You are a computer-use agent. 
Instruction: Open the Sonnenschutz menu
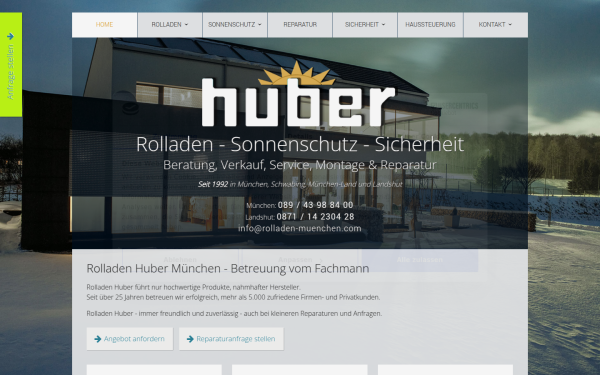click(235, 25)
